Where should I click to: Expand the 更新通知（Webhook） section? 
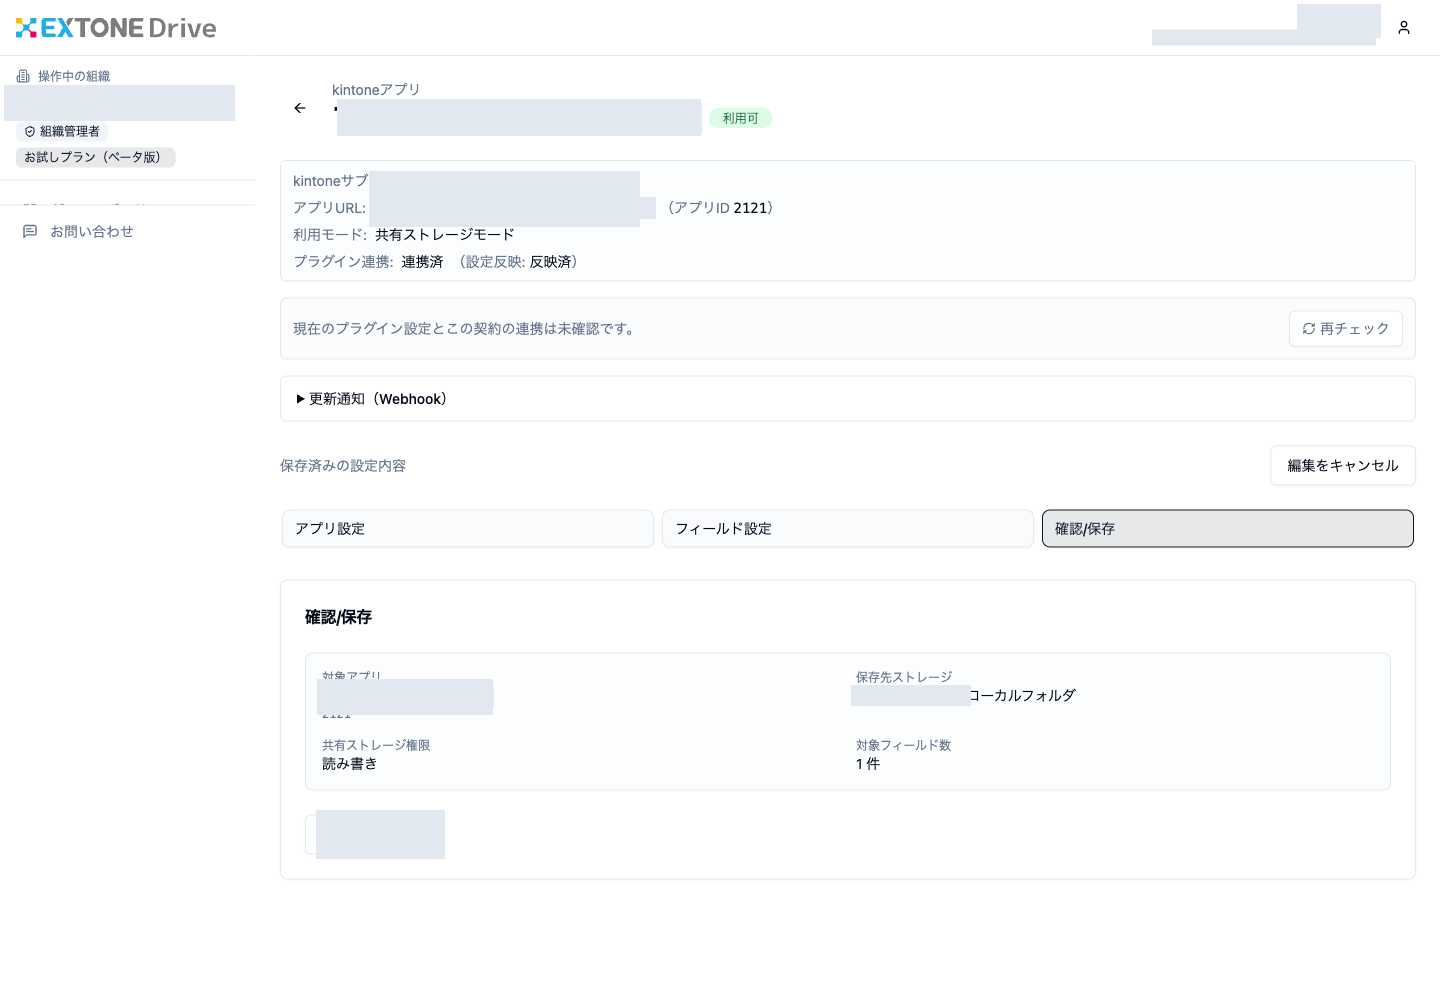coord(848,399)
